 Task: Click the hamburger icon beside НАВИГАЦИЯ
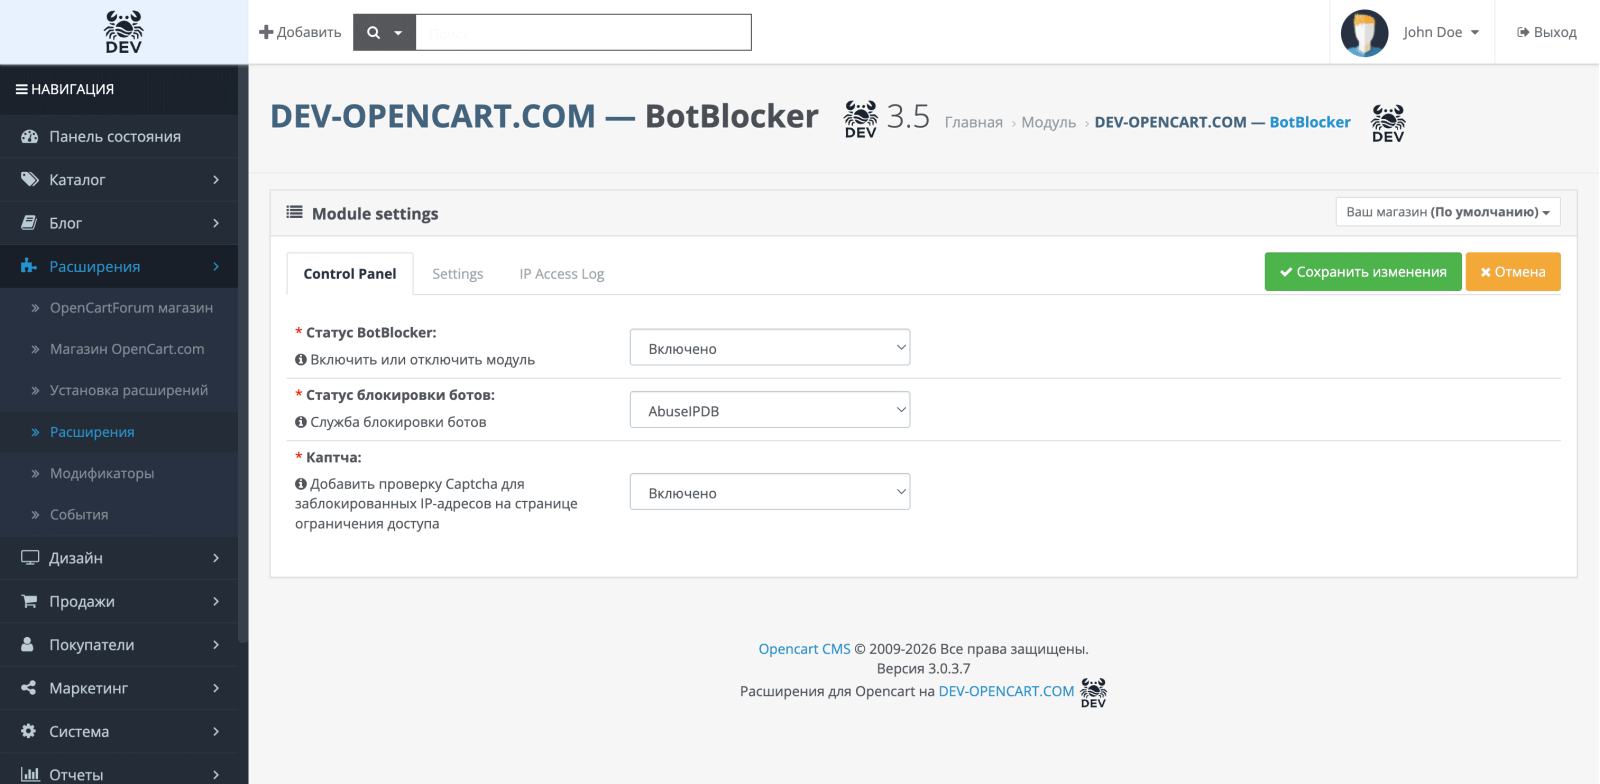tap(21, 89)
